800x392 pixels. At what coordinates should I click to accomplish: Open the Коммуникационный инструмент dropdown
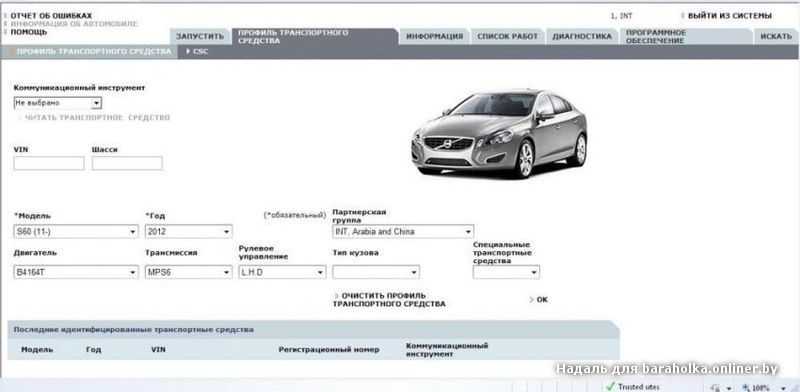click(58, 103)
